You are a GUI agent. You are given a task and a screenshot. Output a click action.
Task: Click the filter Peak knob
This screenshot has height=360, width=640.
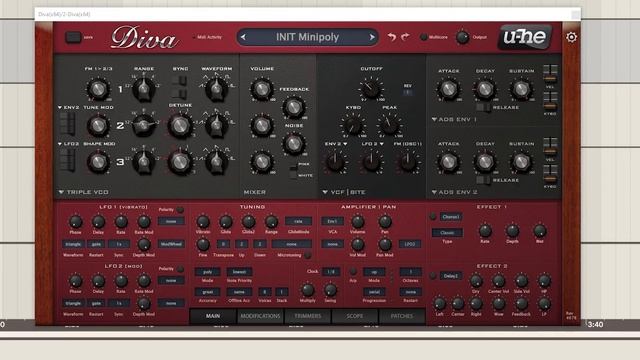tap(389, 124)
